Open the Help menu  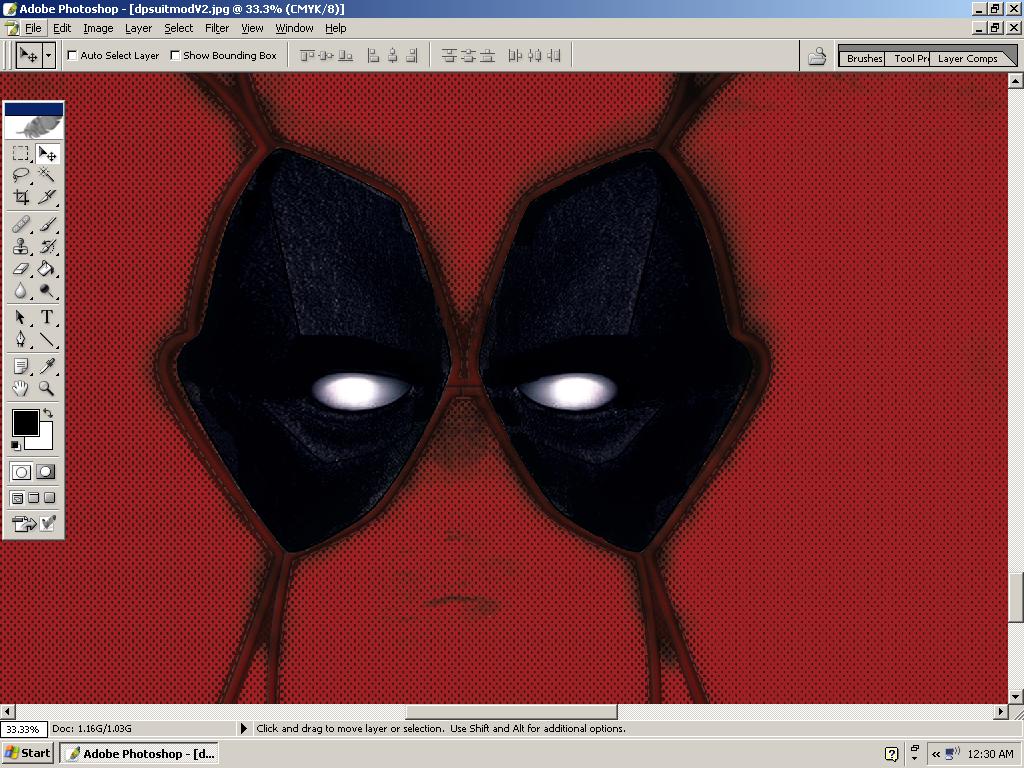(336, 28)
